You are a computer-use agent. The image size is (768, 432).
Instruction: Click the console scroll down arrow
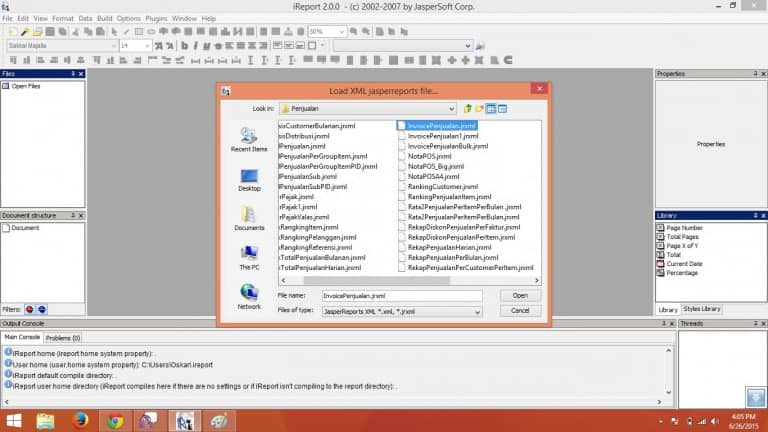[x=669, y=392]
